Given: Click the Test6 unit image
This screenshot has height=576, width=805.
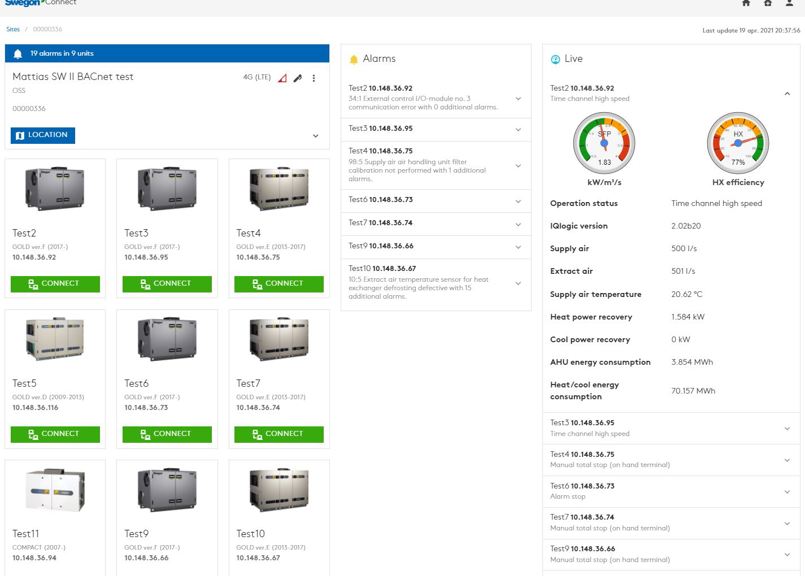Looking at the screenshot, I should [x=167, y=338].
